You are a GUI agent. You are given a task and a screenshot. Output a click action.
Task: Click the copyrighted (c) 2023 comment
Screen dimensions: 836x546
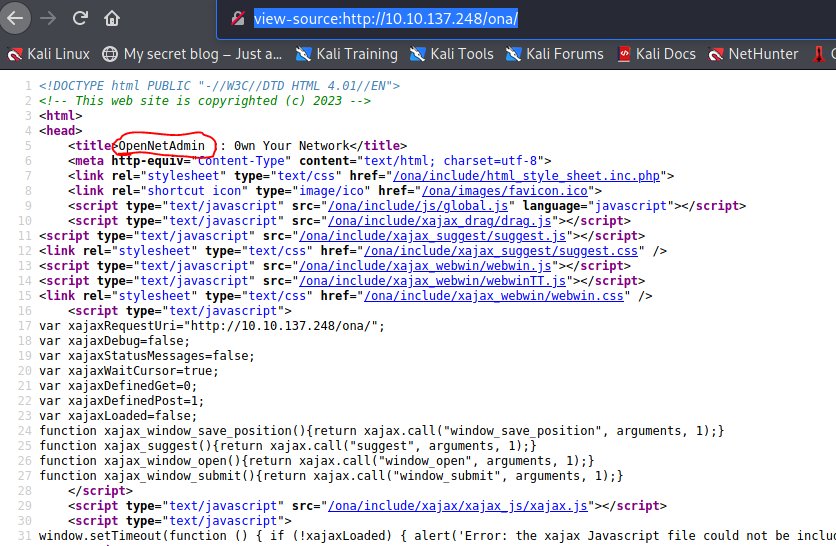point(205,101)
